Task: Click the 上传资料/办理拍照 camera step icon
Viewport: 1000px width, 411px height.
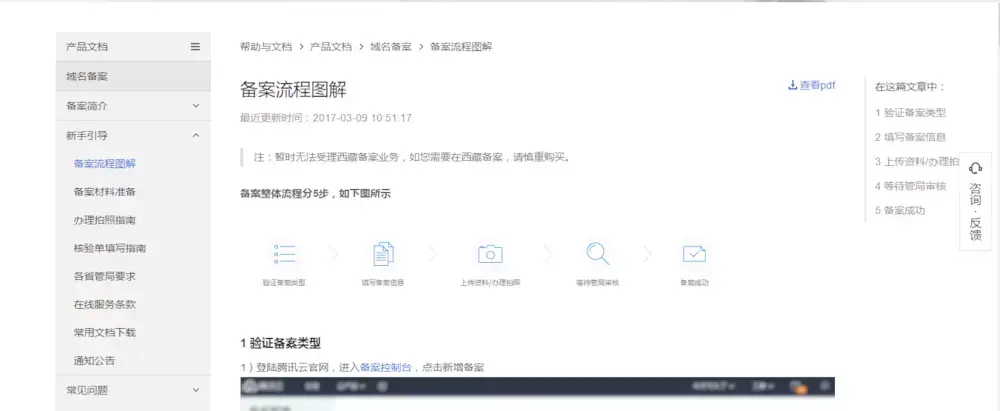Action: coord(490,254)
